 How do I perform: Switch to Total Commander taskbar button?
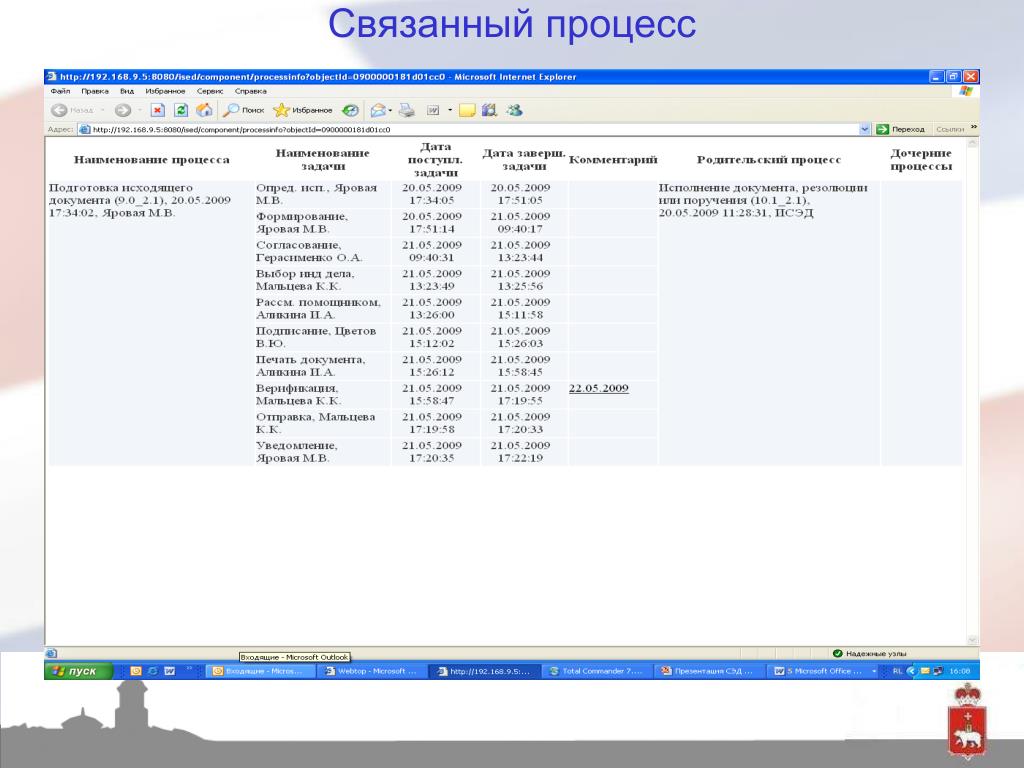[596, 671]
